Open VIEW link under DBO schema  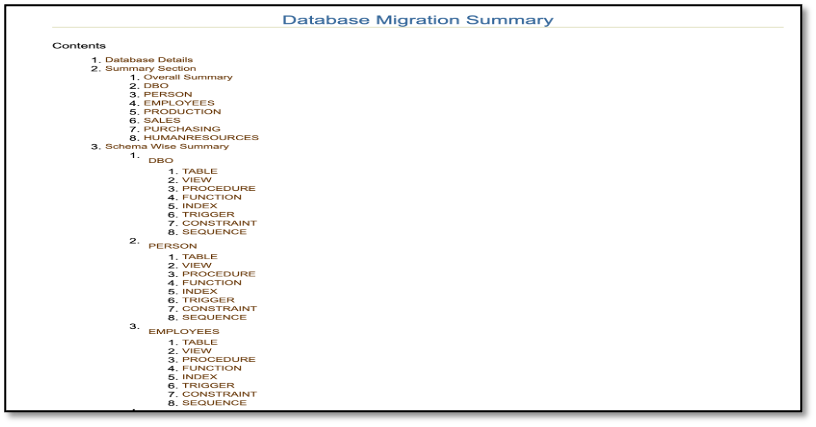pyautogui.click(x=197, y=180)
